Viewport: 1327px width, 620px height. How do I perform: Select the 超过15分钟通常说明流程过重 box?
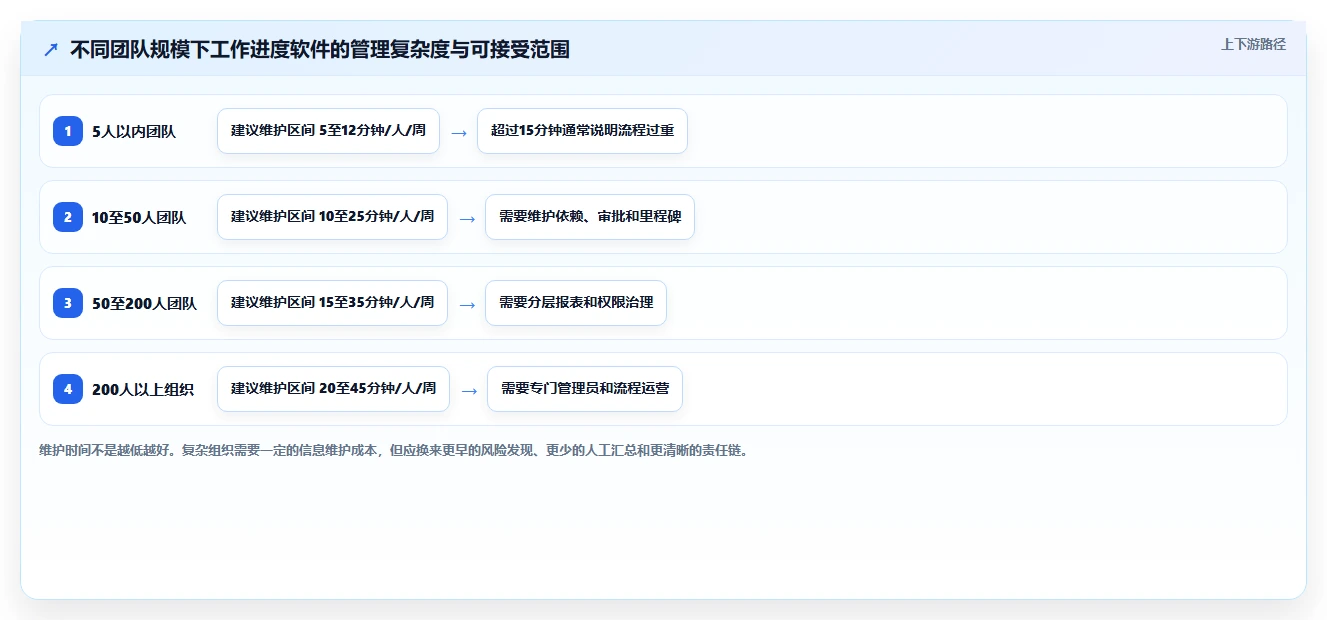(582, 131)
